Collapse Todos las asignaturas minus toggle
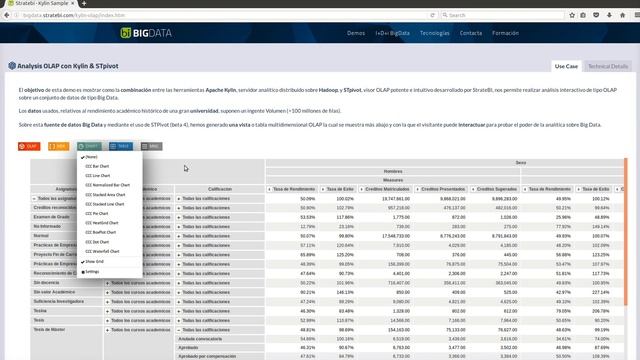 pos(34,199)
